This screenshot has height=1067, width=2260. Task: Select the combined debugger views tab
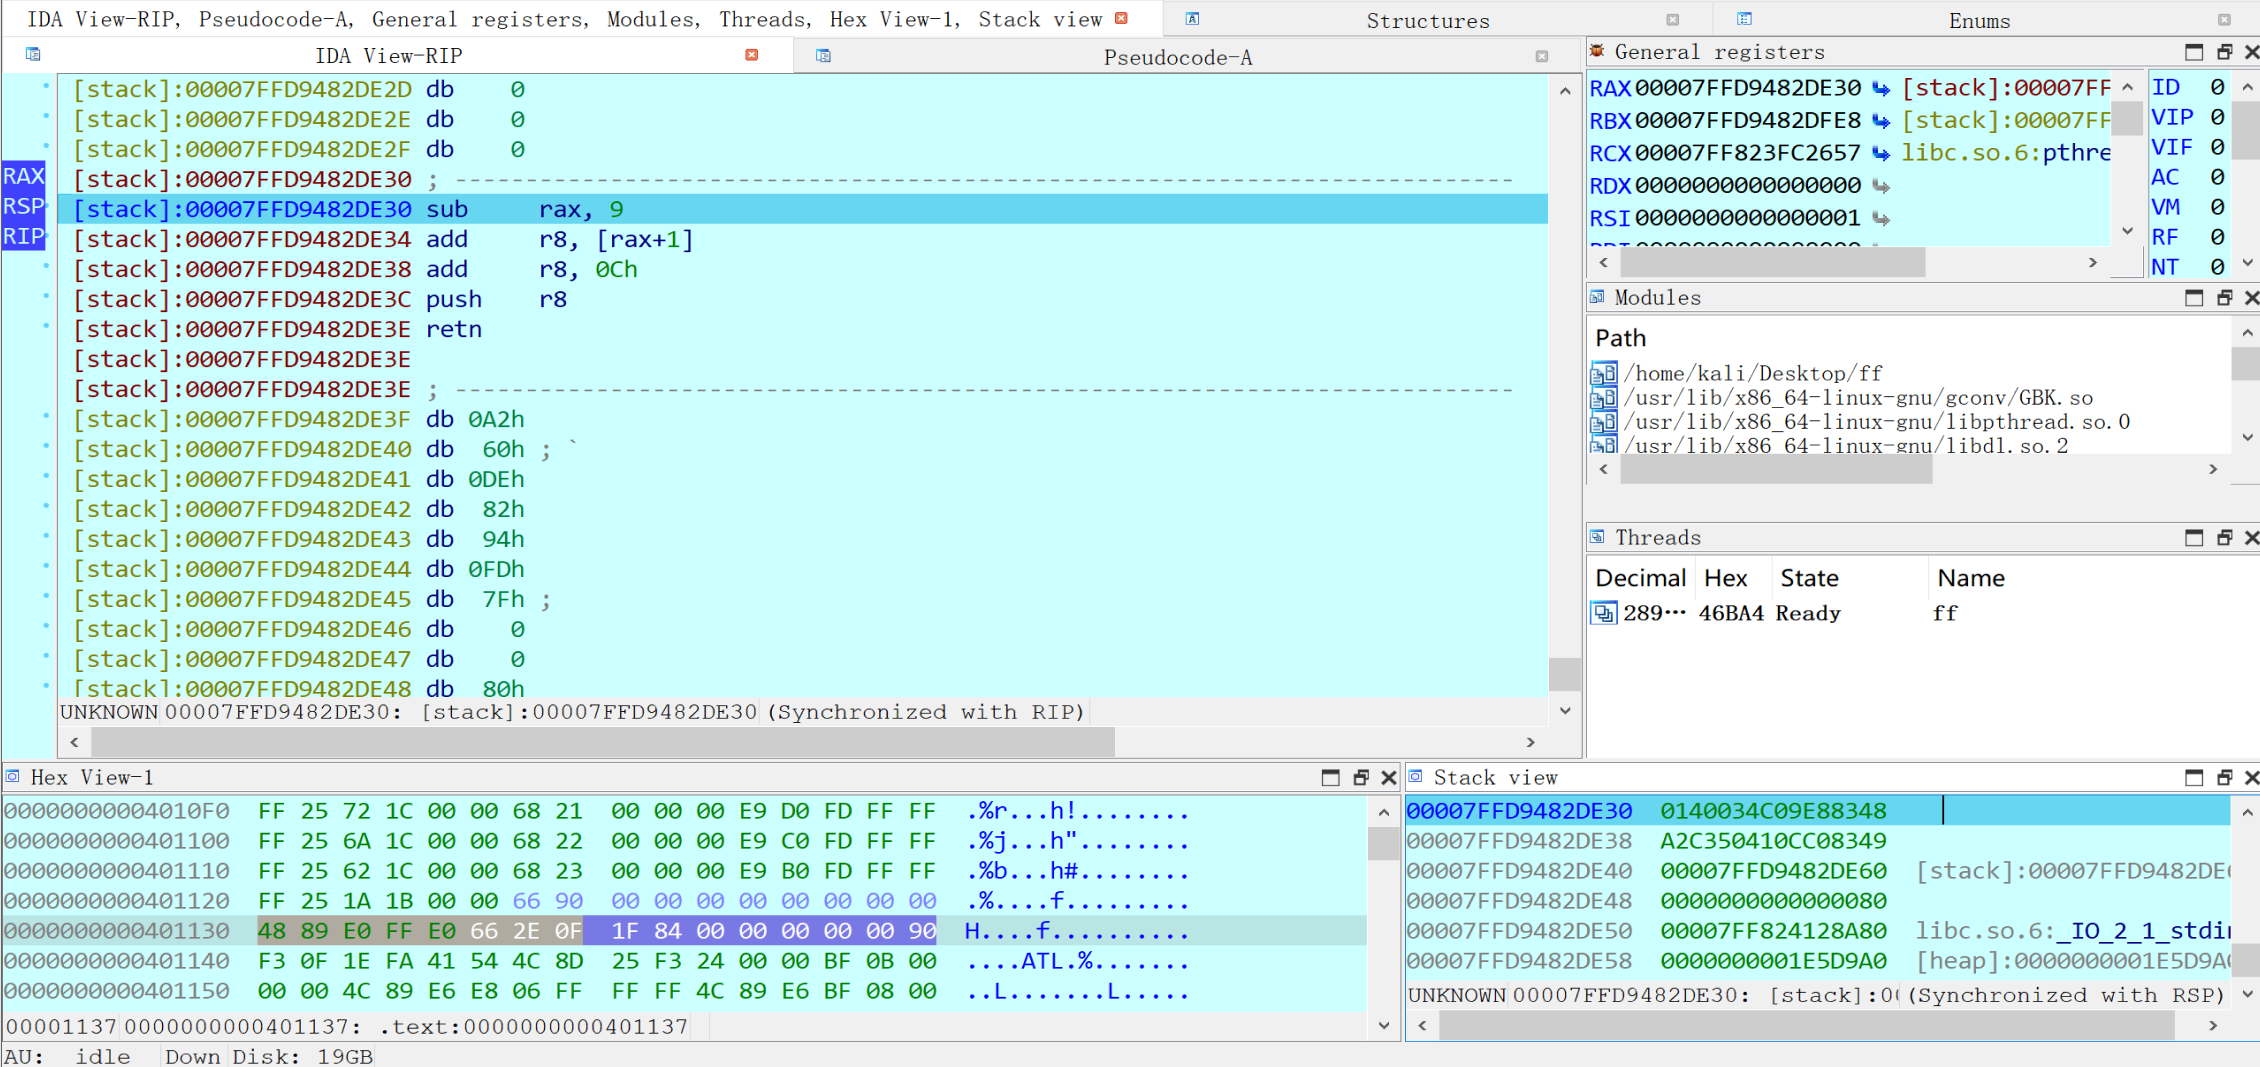click(564, 19)
